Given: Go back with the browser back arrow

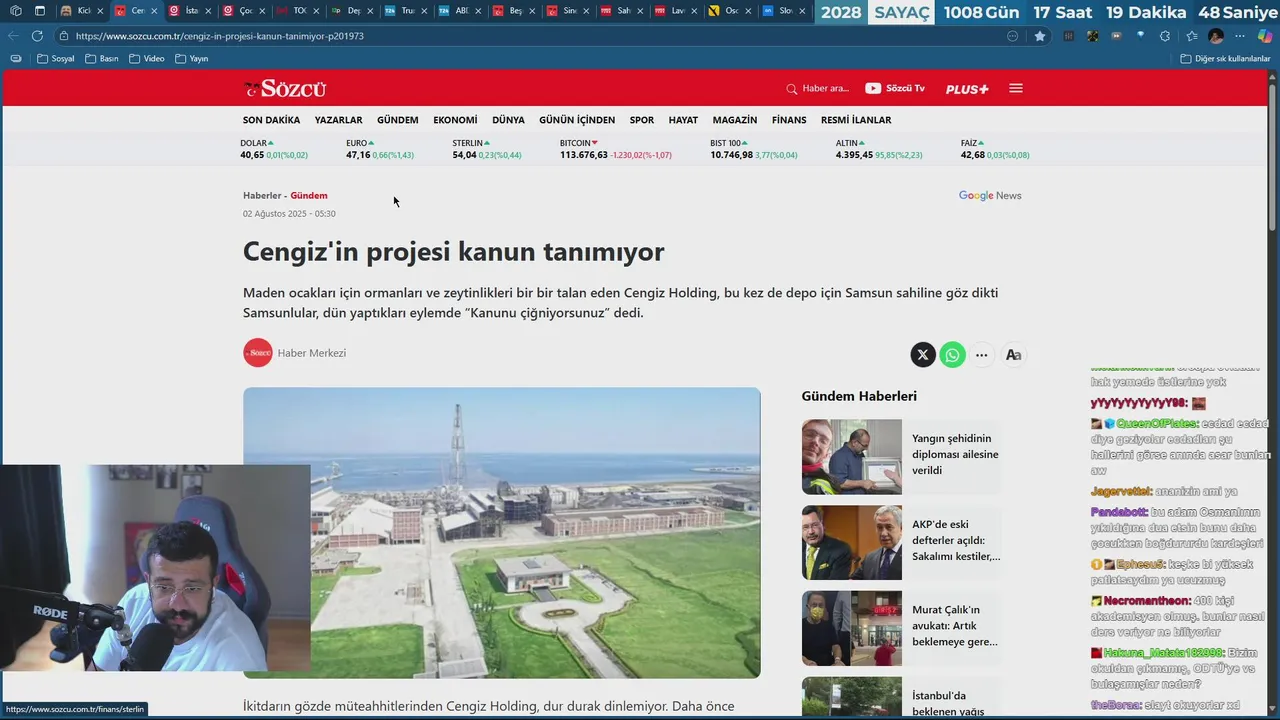Looking at the screenshot, I should 14,36.
